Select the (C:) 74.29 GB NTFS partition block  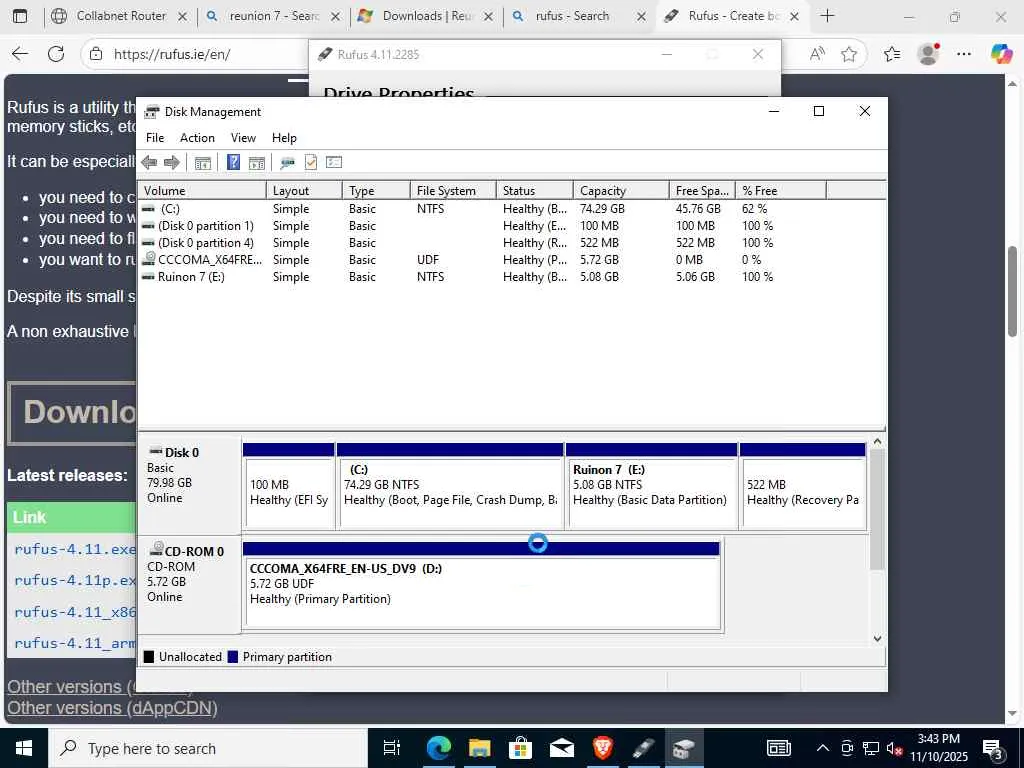pos(450,486)
